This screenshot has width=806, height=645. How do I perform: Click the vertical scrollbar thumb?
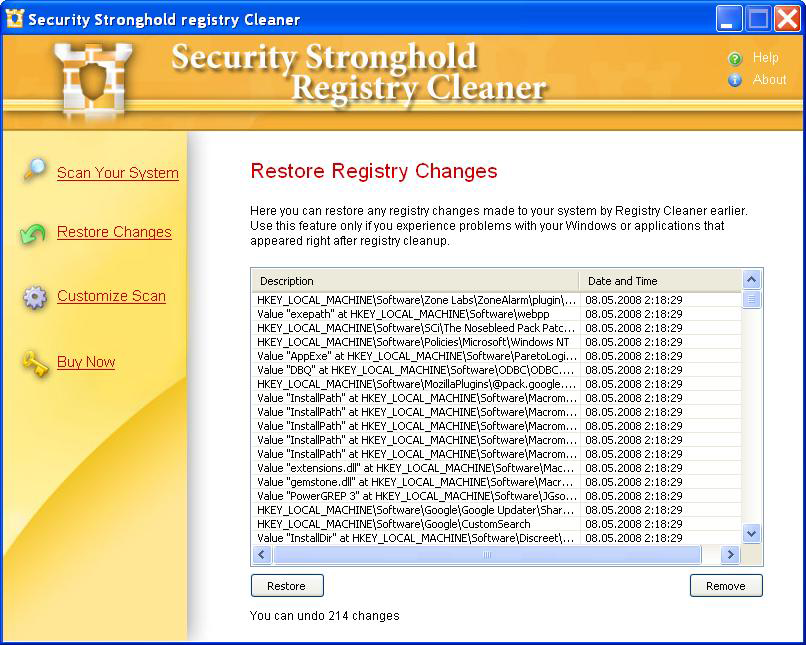pos(751,299)
